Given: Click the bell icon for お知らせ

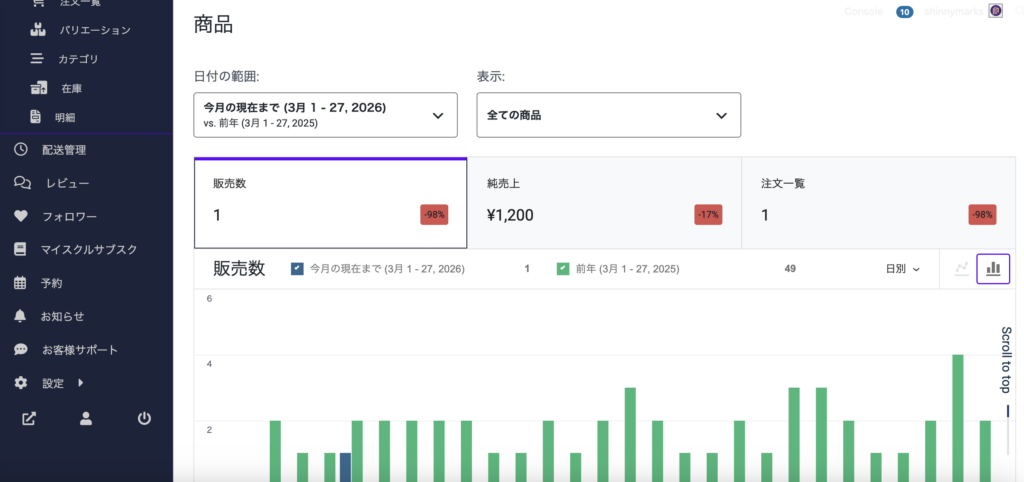Looking at the screenshot, I should coord(20,316).
